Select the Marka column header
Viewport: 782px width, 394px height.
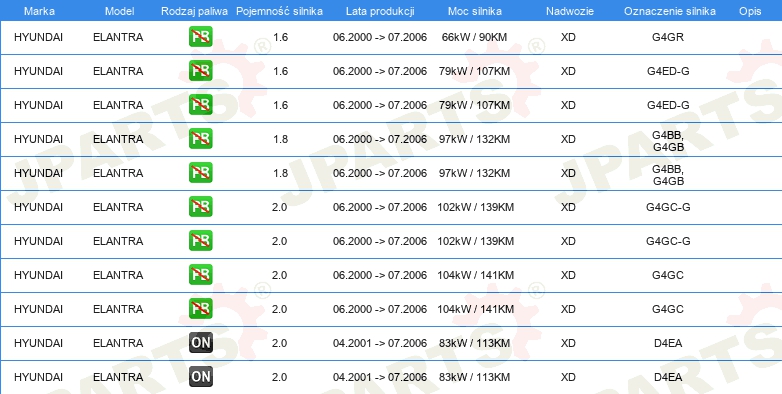pos(39,11)
